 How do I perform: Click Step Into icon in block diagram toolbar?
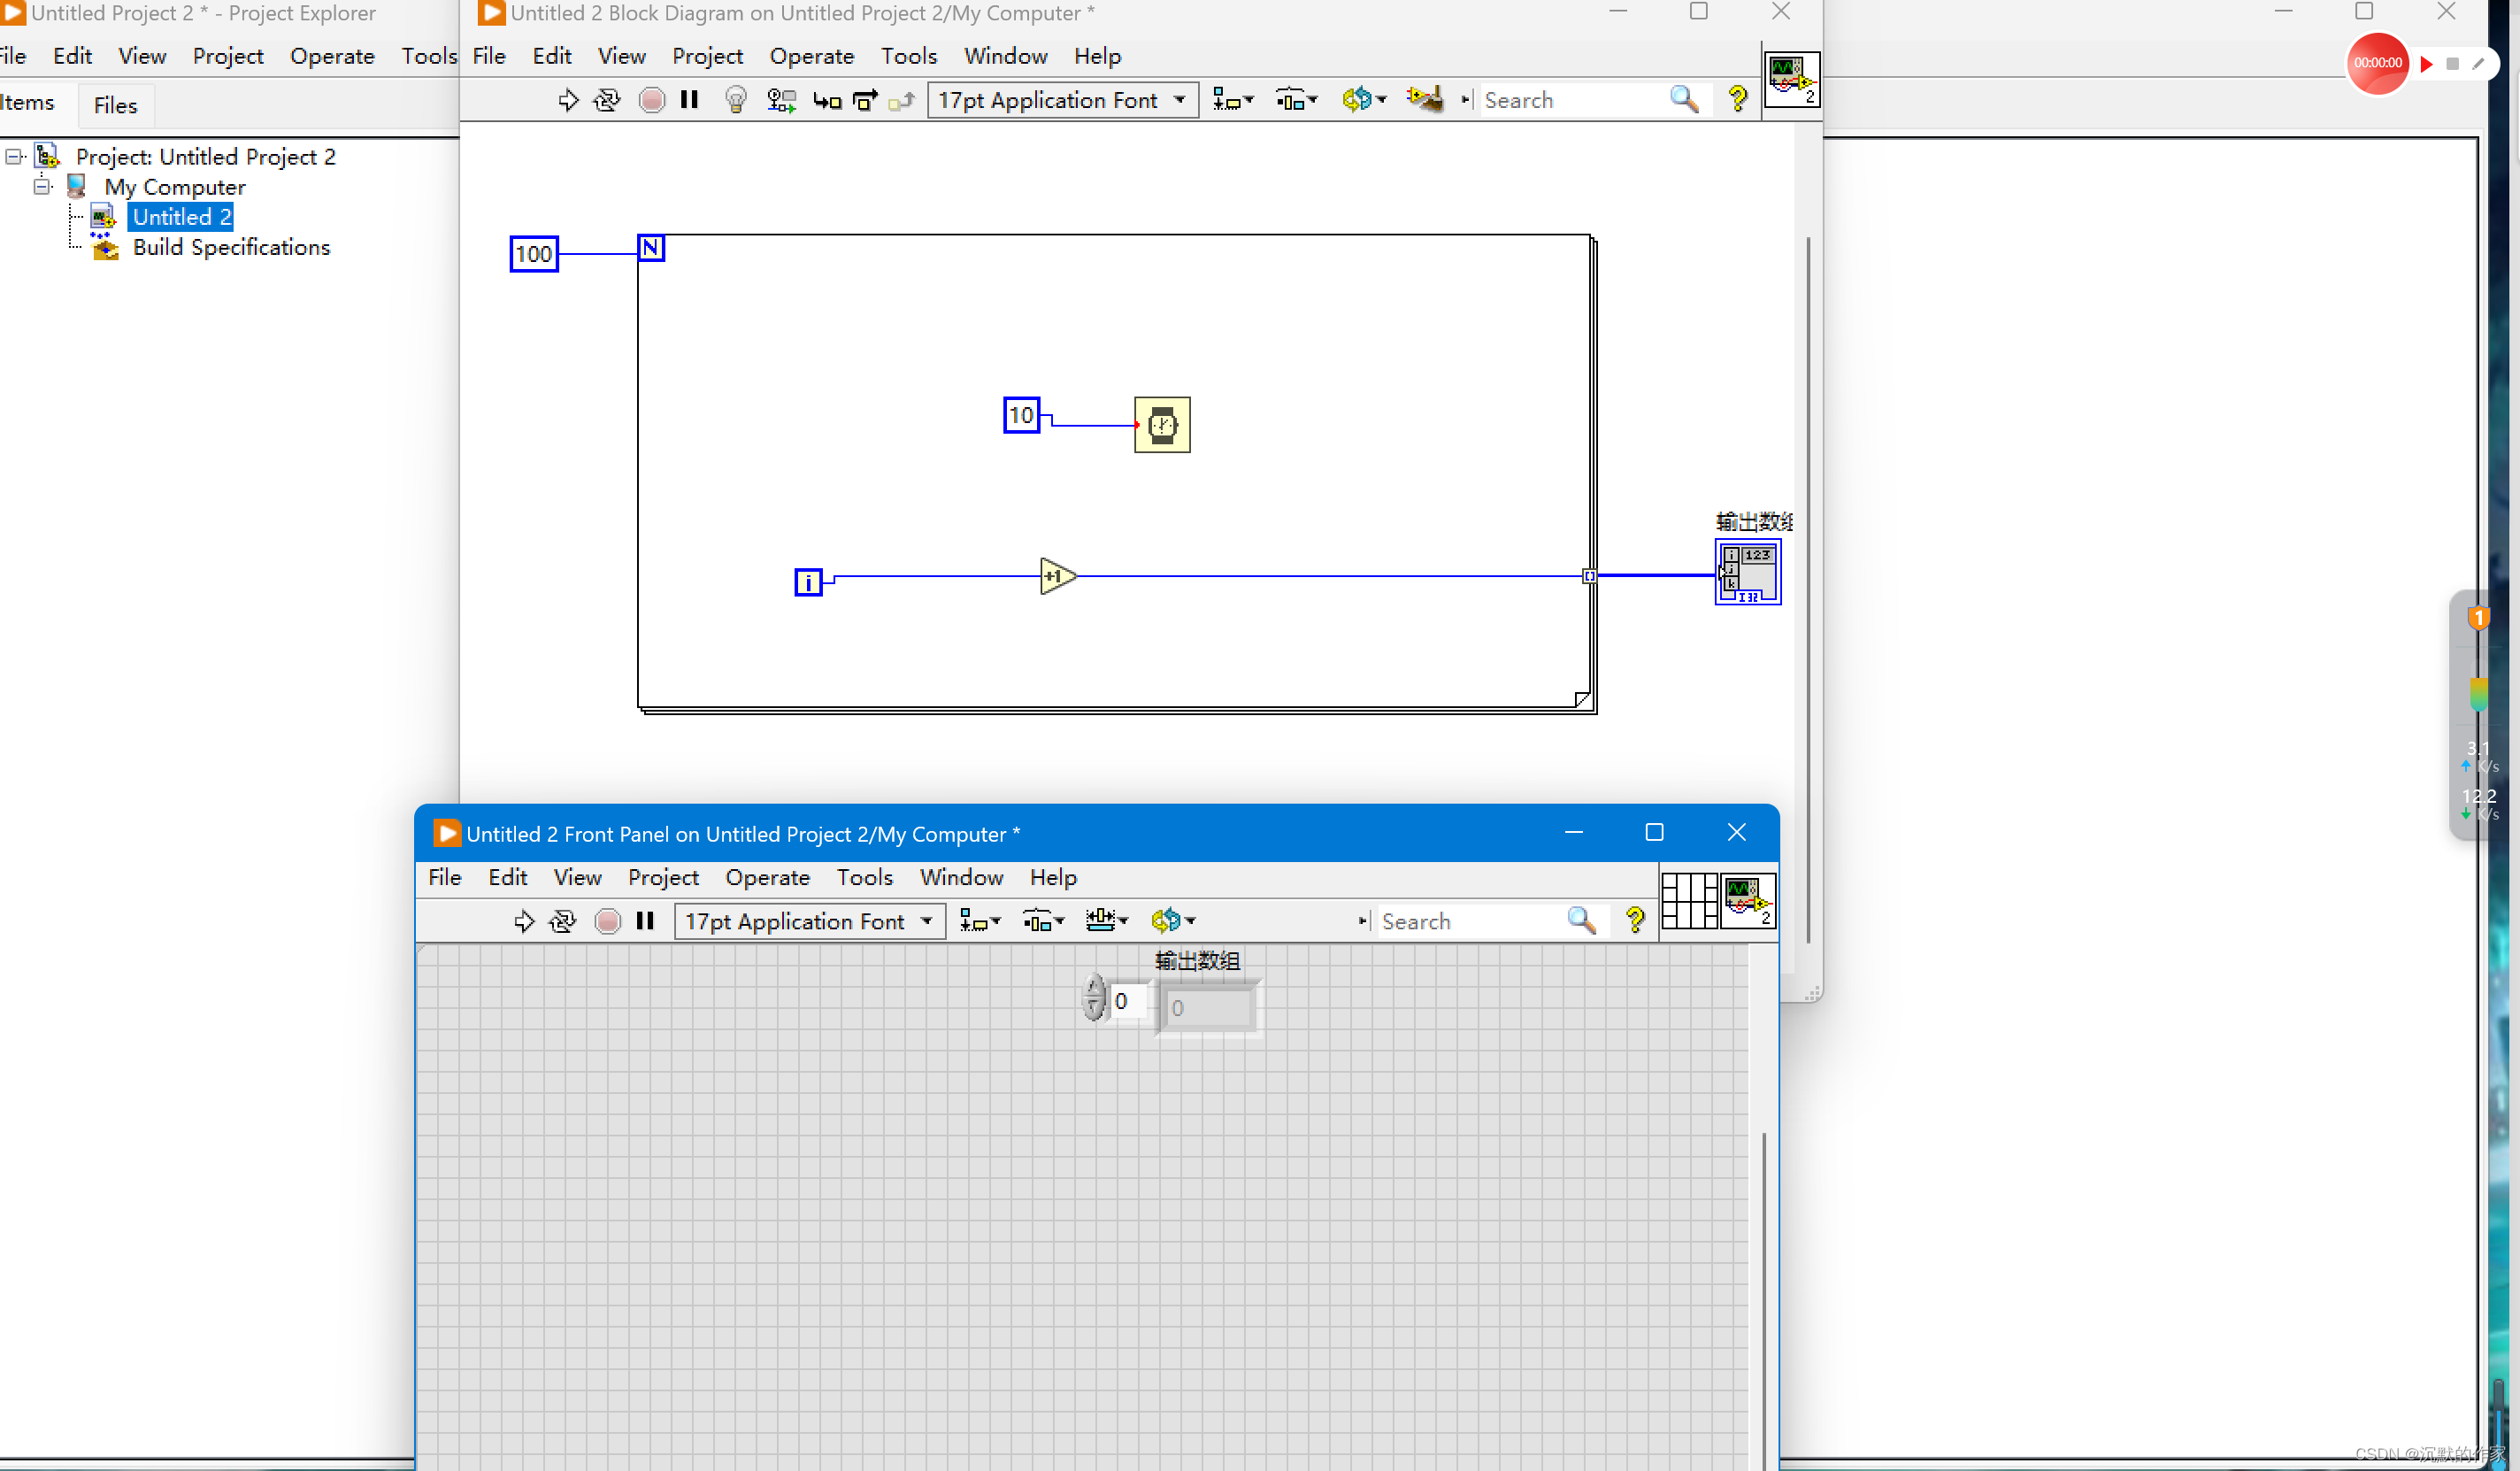pos(826,100)
